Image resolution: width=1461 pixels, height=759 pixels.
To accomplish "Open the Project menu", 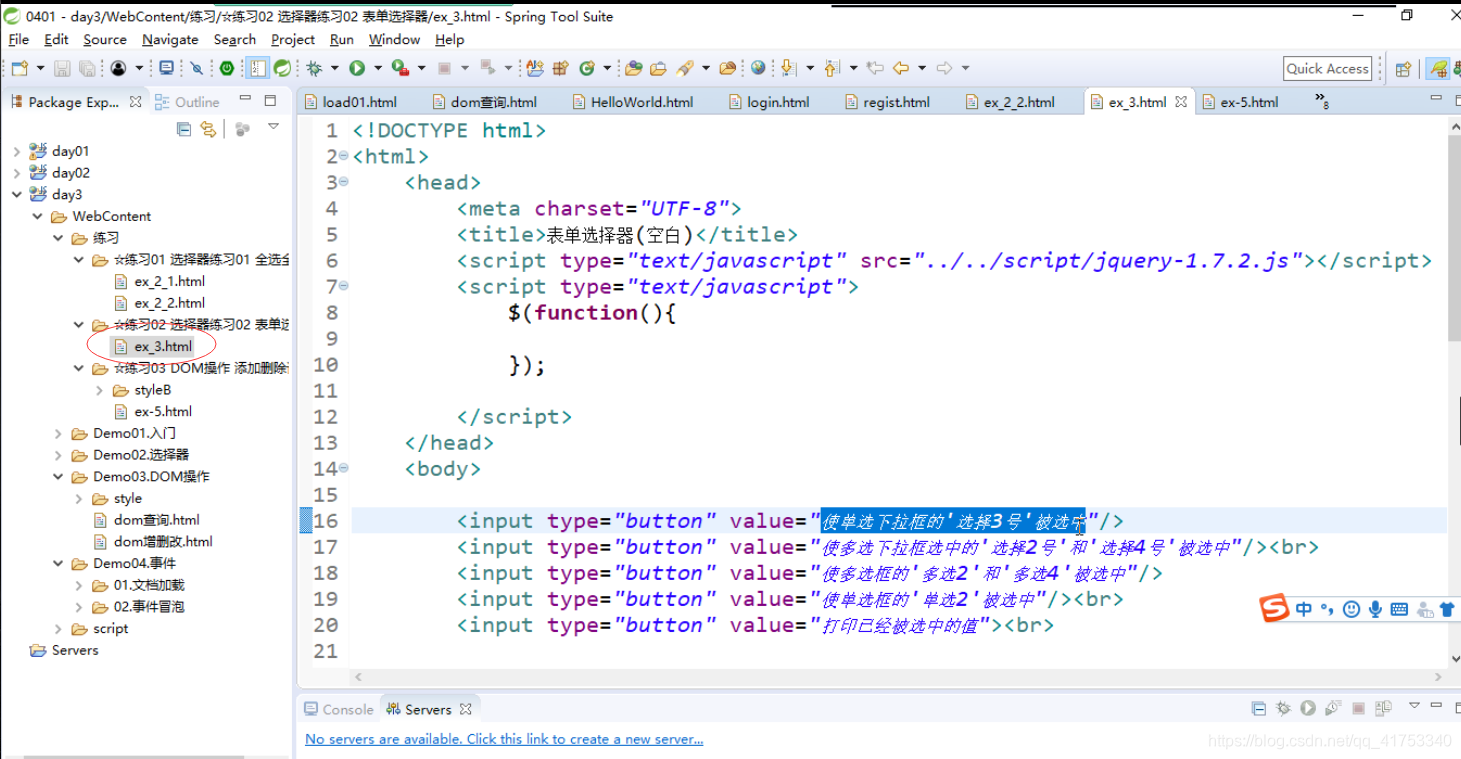I will (x=293, y=39).
